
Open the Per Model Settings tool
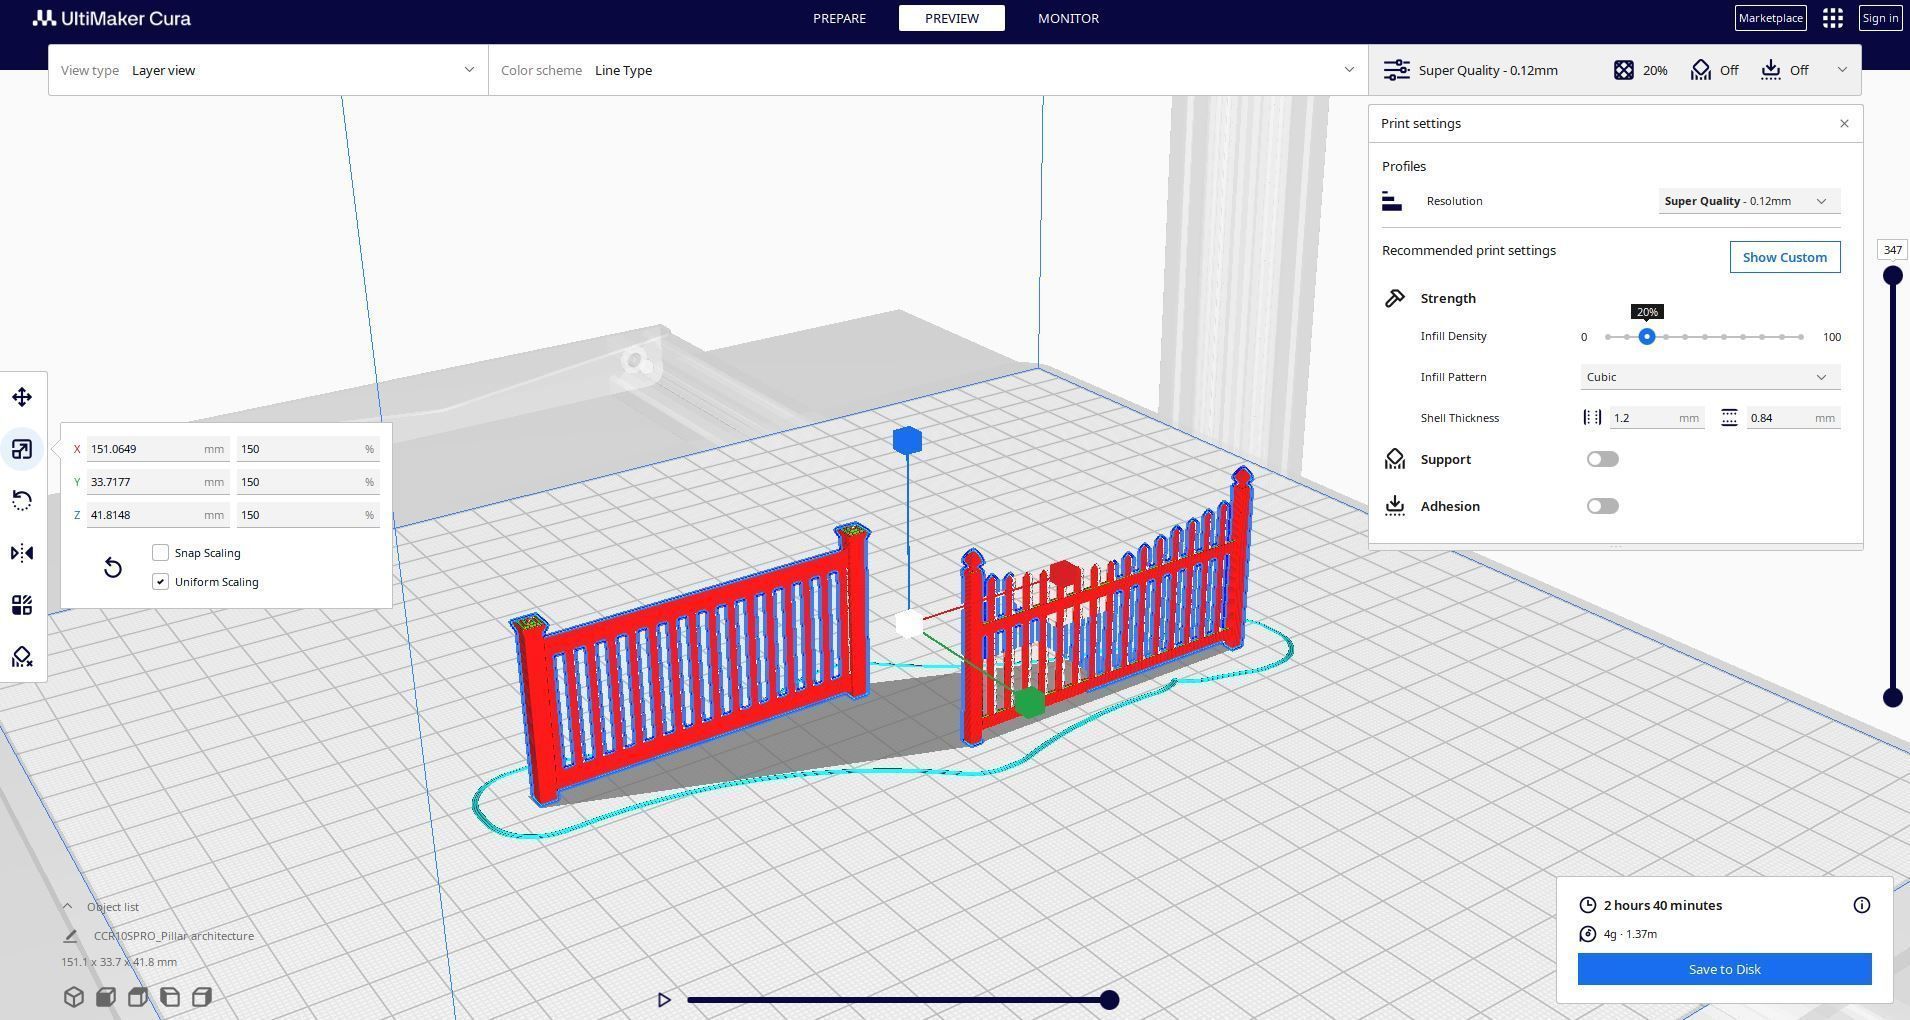(22, 605)
